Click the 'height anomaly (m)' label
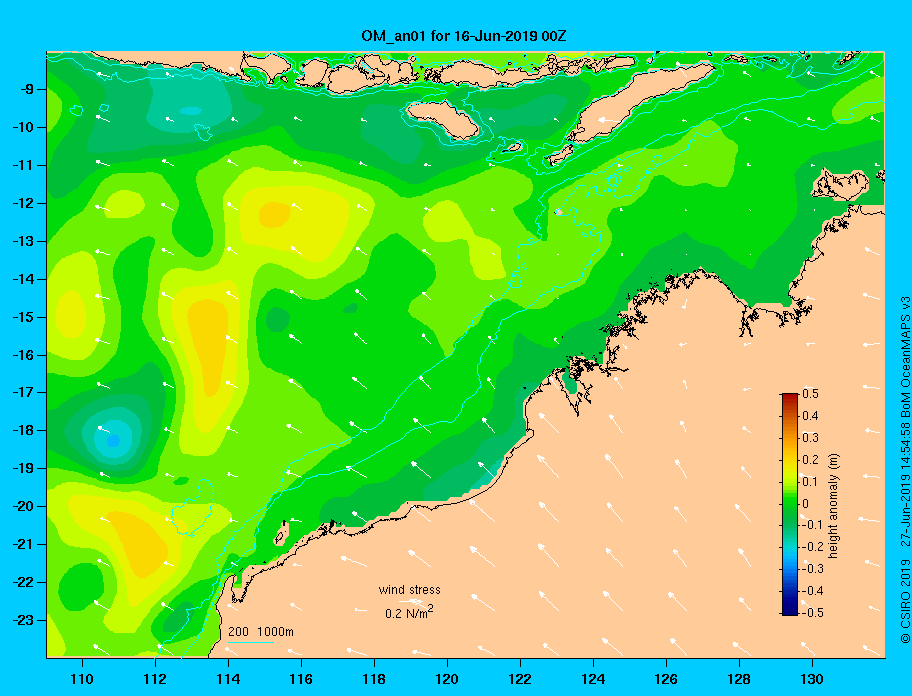912x696 pixels. point(834,505)
